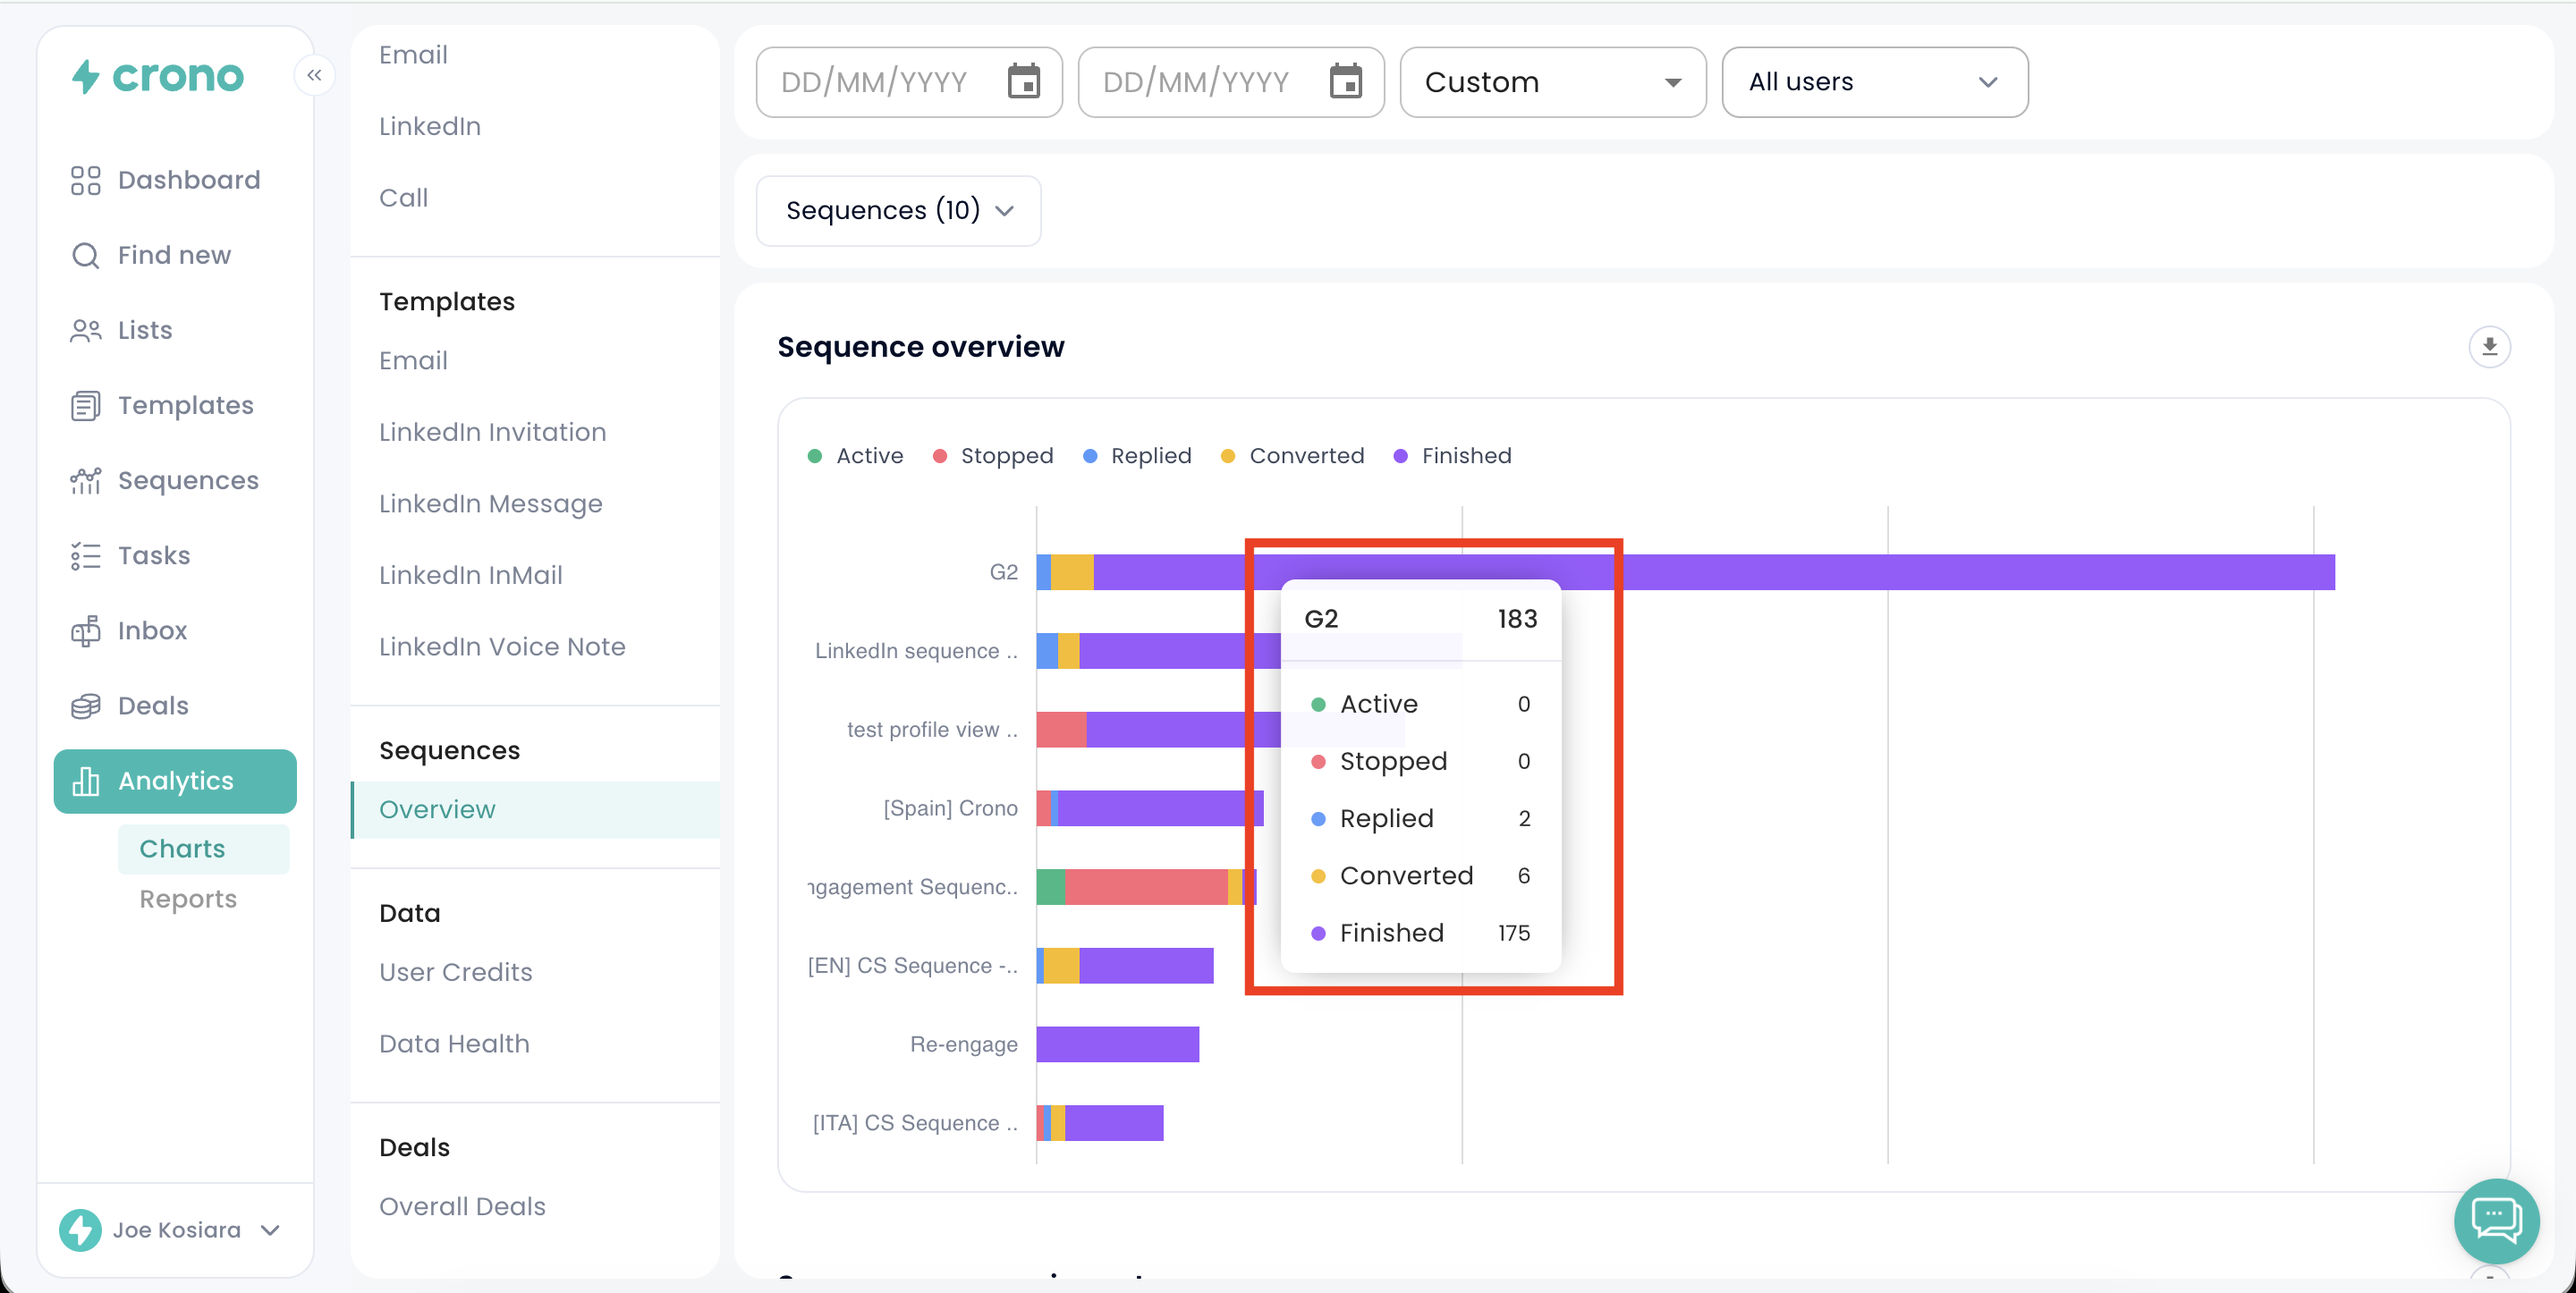Screen dimensions: 2576x1293
Task: Collapse the sidebar with the double-chevron icon
Action: (x=314, y=75)
